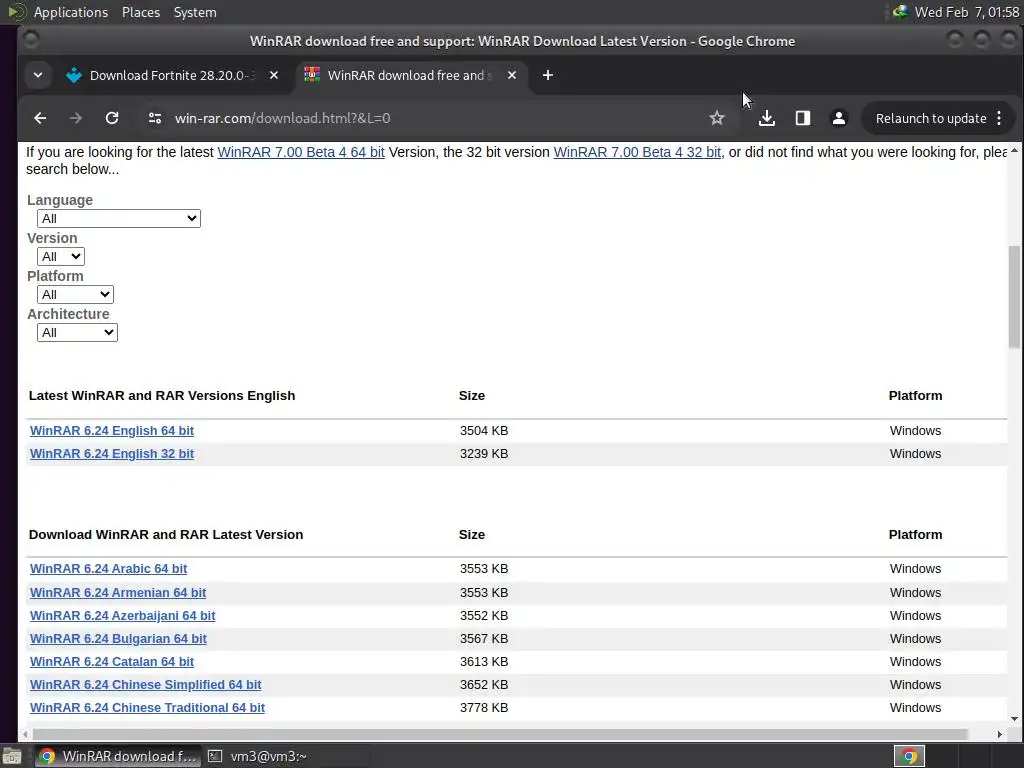Open the Language dropdown
Screen dimensions: 1024x768
(119, 218)
